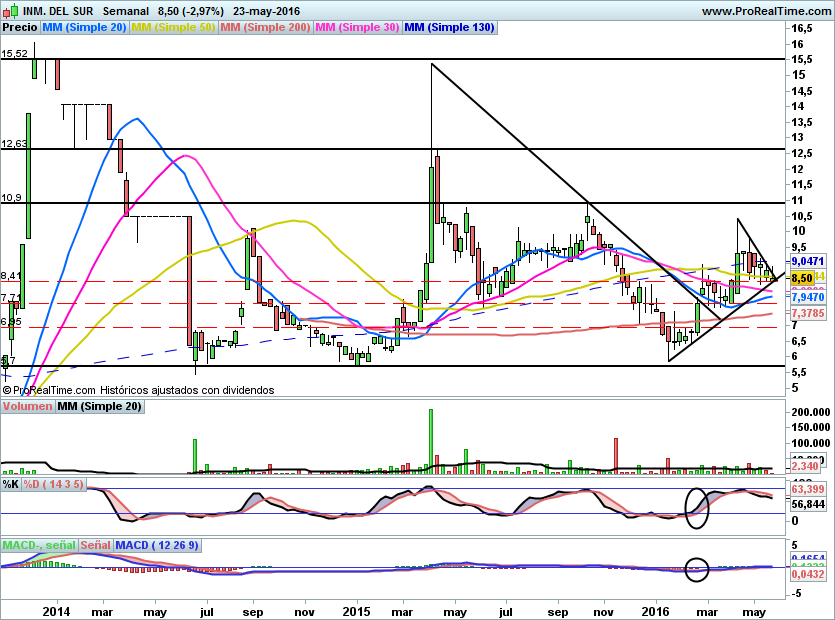
Task: Click the circle marker on the stochastic panel
Action: click(x=697, y=507)
